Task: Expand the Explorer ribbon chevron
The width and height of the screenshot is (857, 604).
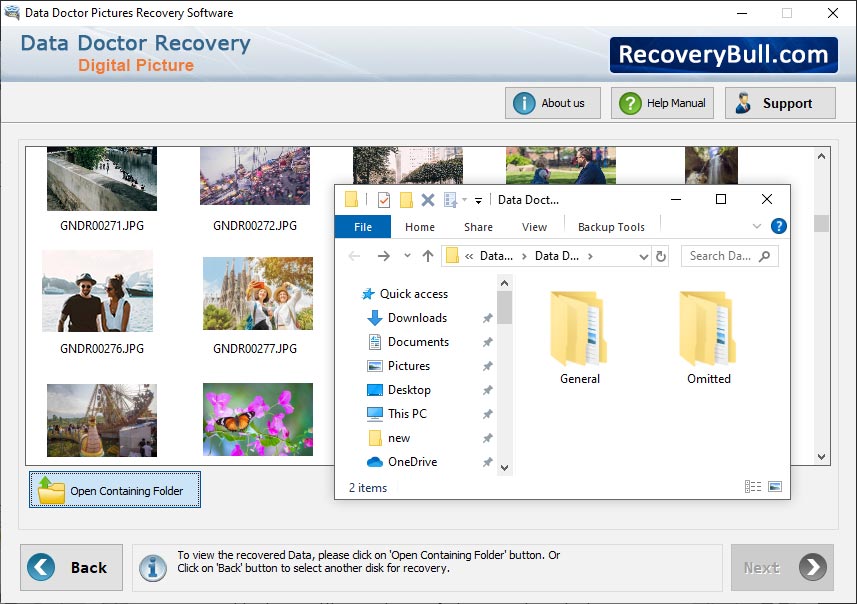Action: 757,226
